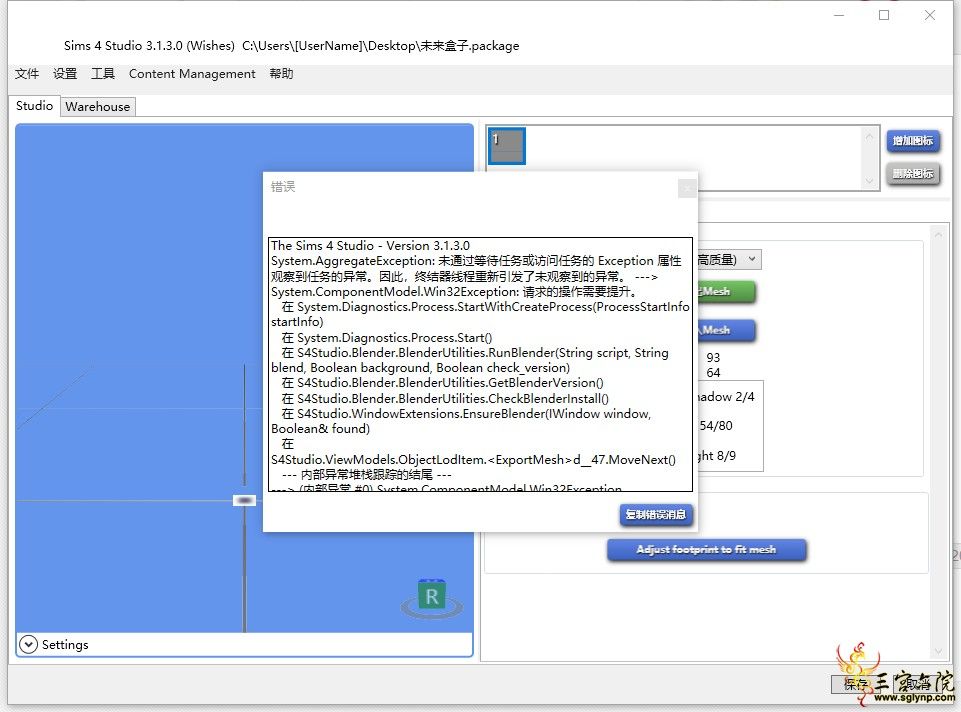Click the 复制错误消息 button
961x712 pixels.
(656, 515)
